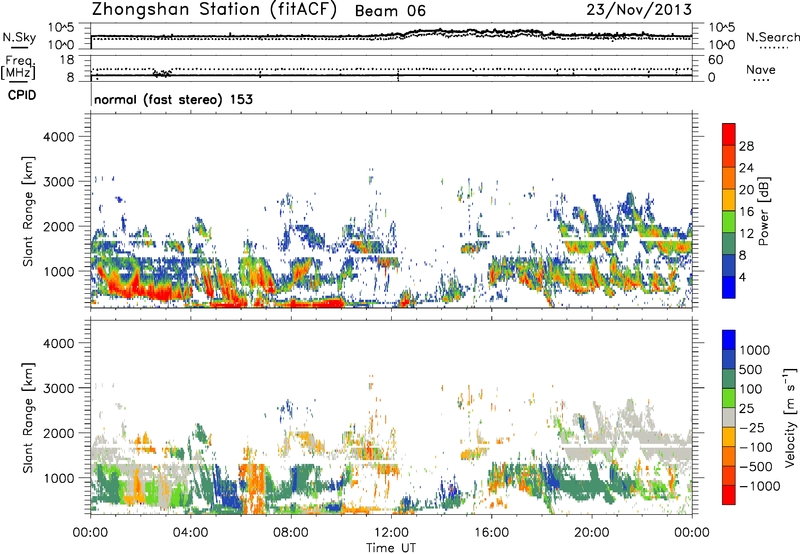Select the '04:00' time tick label
This screenshot has height=554, width=800.
coord(190,533)
